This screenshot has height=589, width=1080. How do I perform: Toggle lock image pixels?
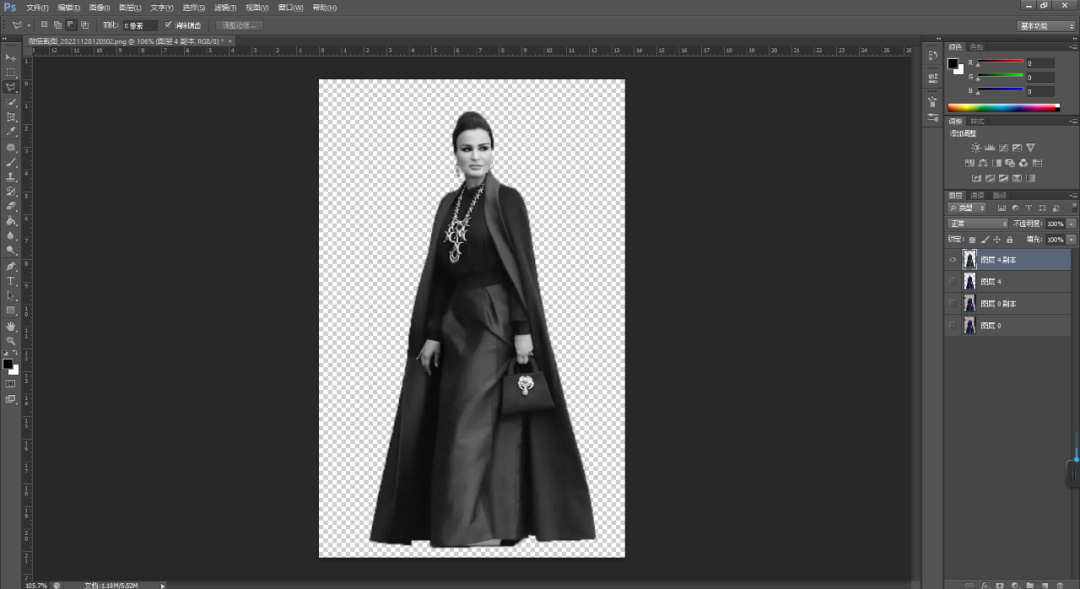[985, 240]
